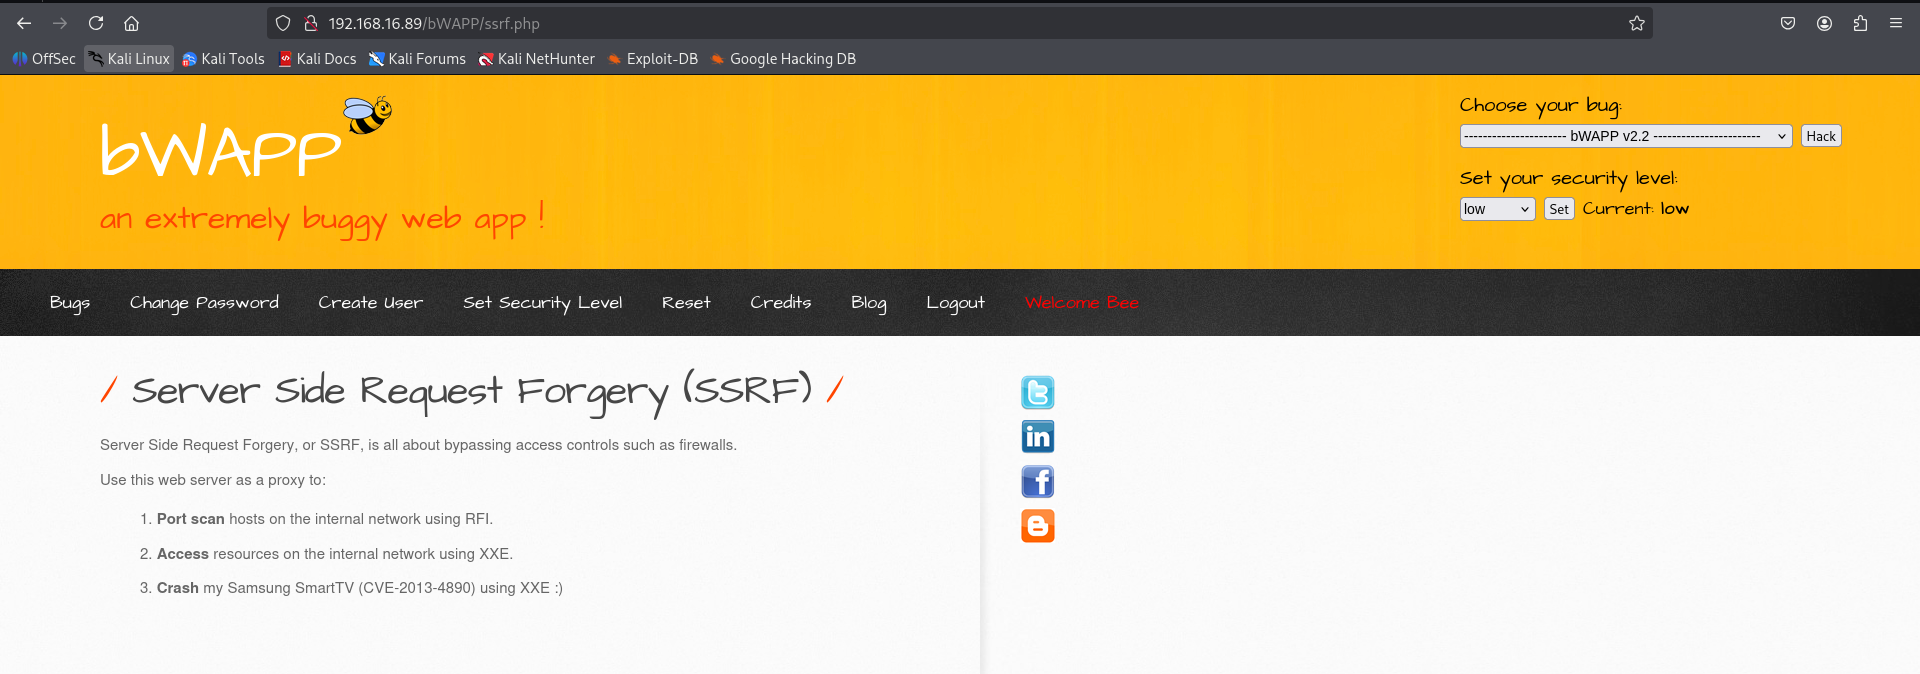Open the Firefox hamburger menu
Image resolution: width=1920 pixels, height=674 pixels.
(1896, 23)
